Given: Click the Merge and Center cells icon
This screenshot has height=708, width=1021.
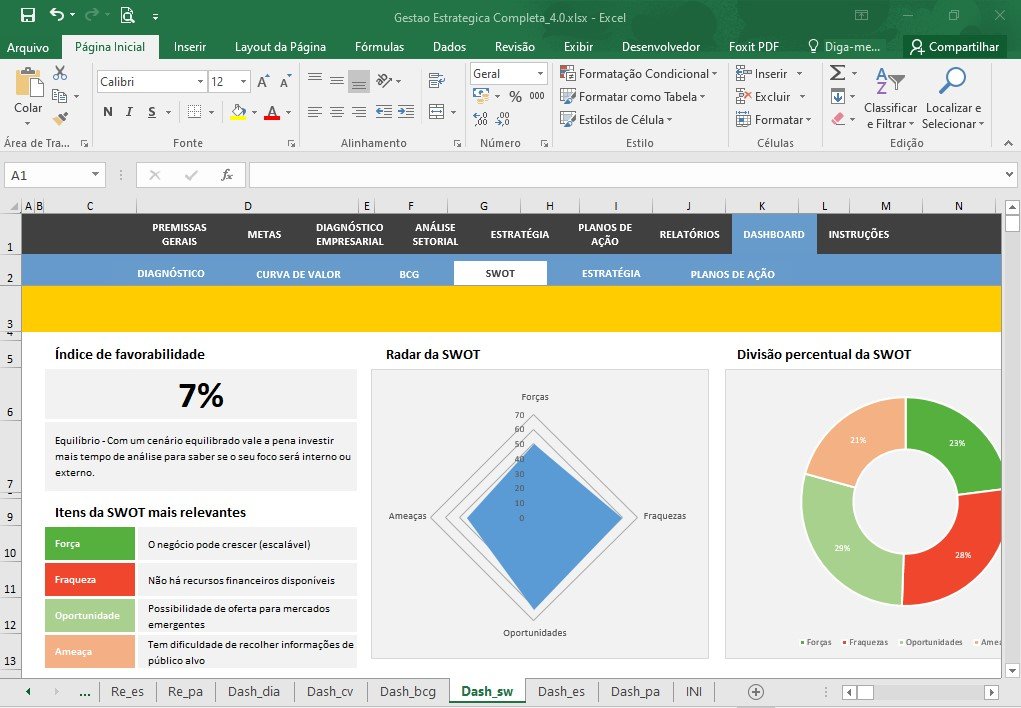Looking at the screenshot, I should (437, 112).
